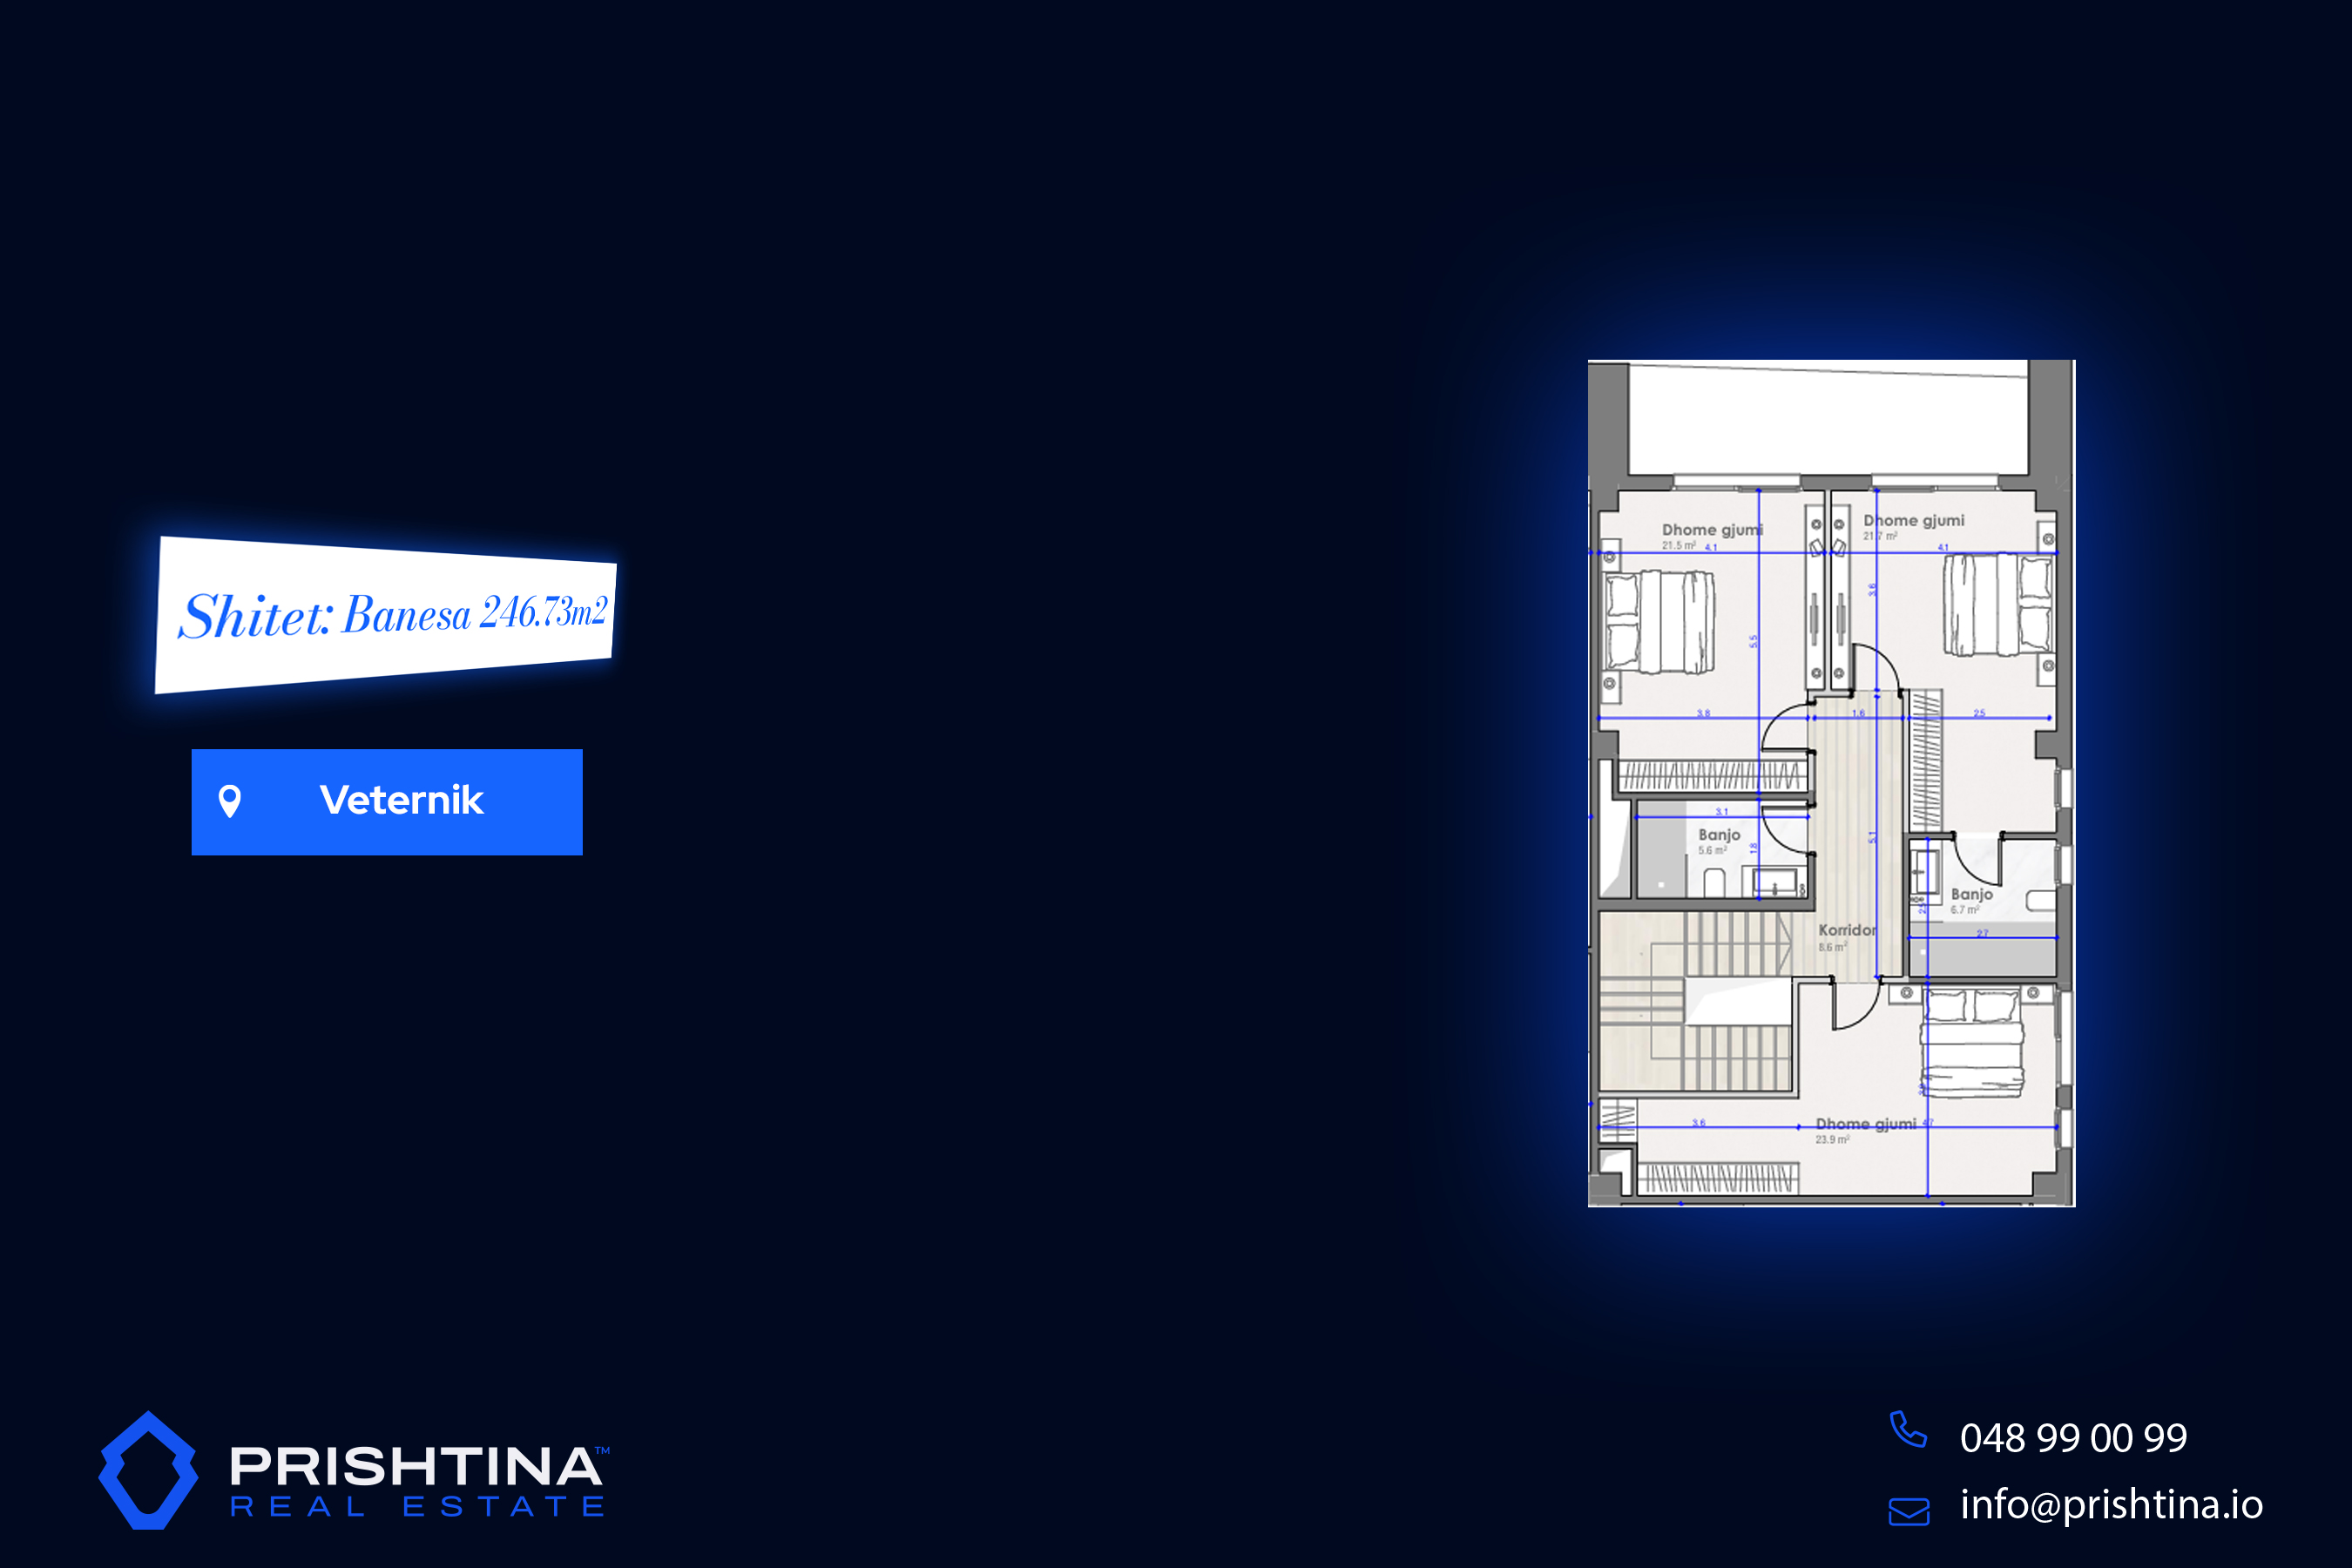Click the Shitet: Banesa 246.73m2 banner

point(386,614)
